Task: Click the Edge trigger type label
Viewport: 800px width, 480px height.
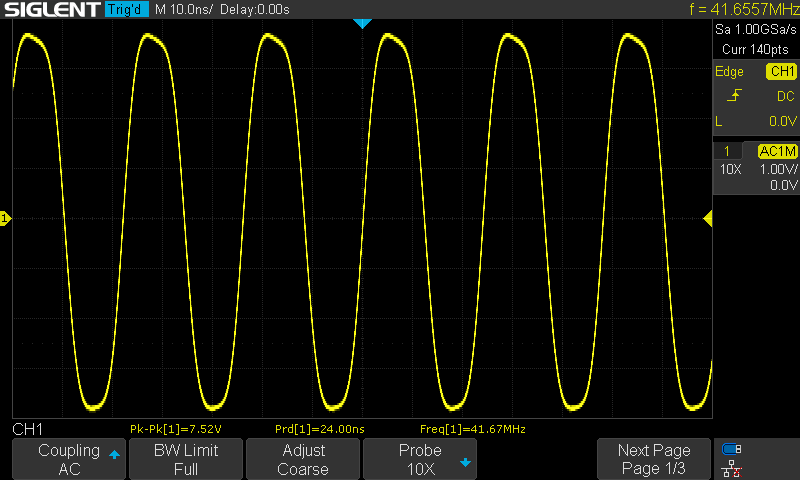Action: (x=729, y=71)
